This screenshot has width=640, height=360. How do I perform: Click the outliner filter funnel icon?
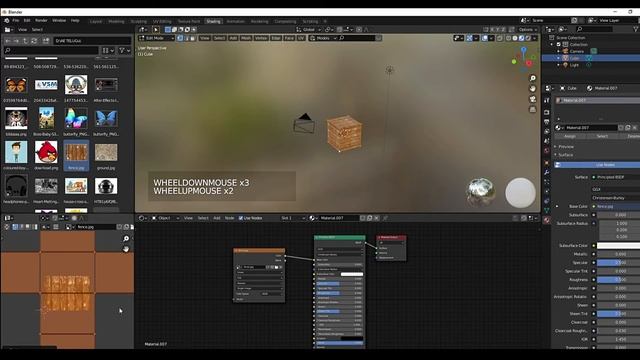point(636,29)
